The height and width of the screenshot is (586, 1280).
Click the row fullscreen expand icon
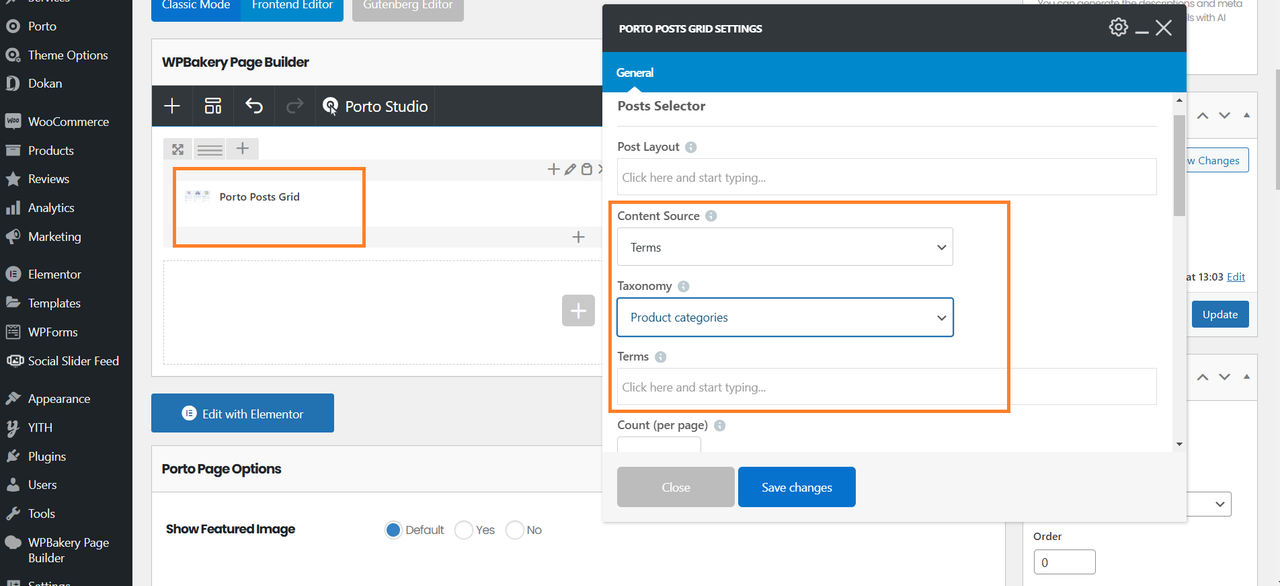(178, 149)
